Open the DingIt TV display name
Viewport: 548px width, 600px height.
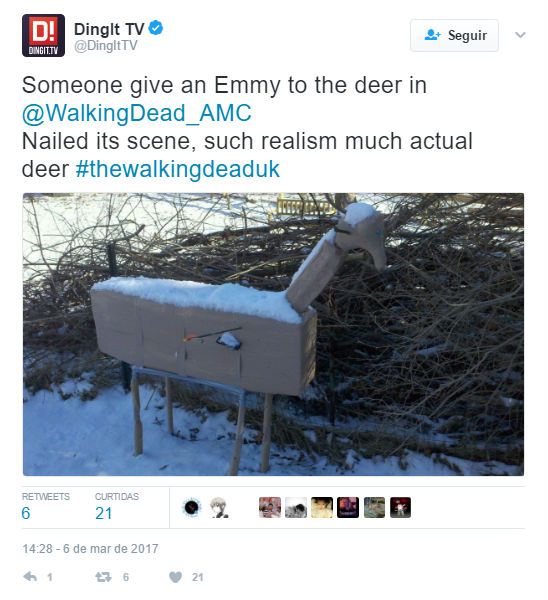coord(109,29)
